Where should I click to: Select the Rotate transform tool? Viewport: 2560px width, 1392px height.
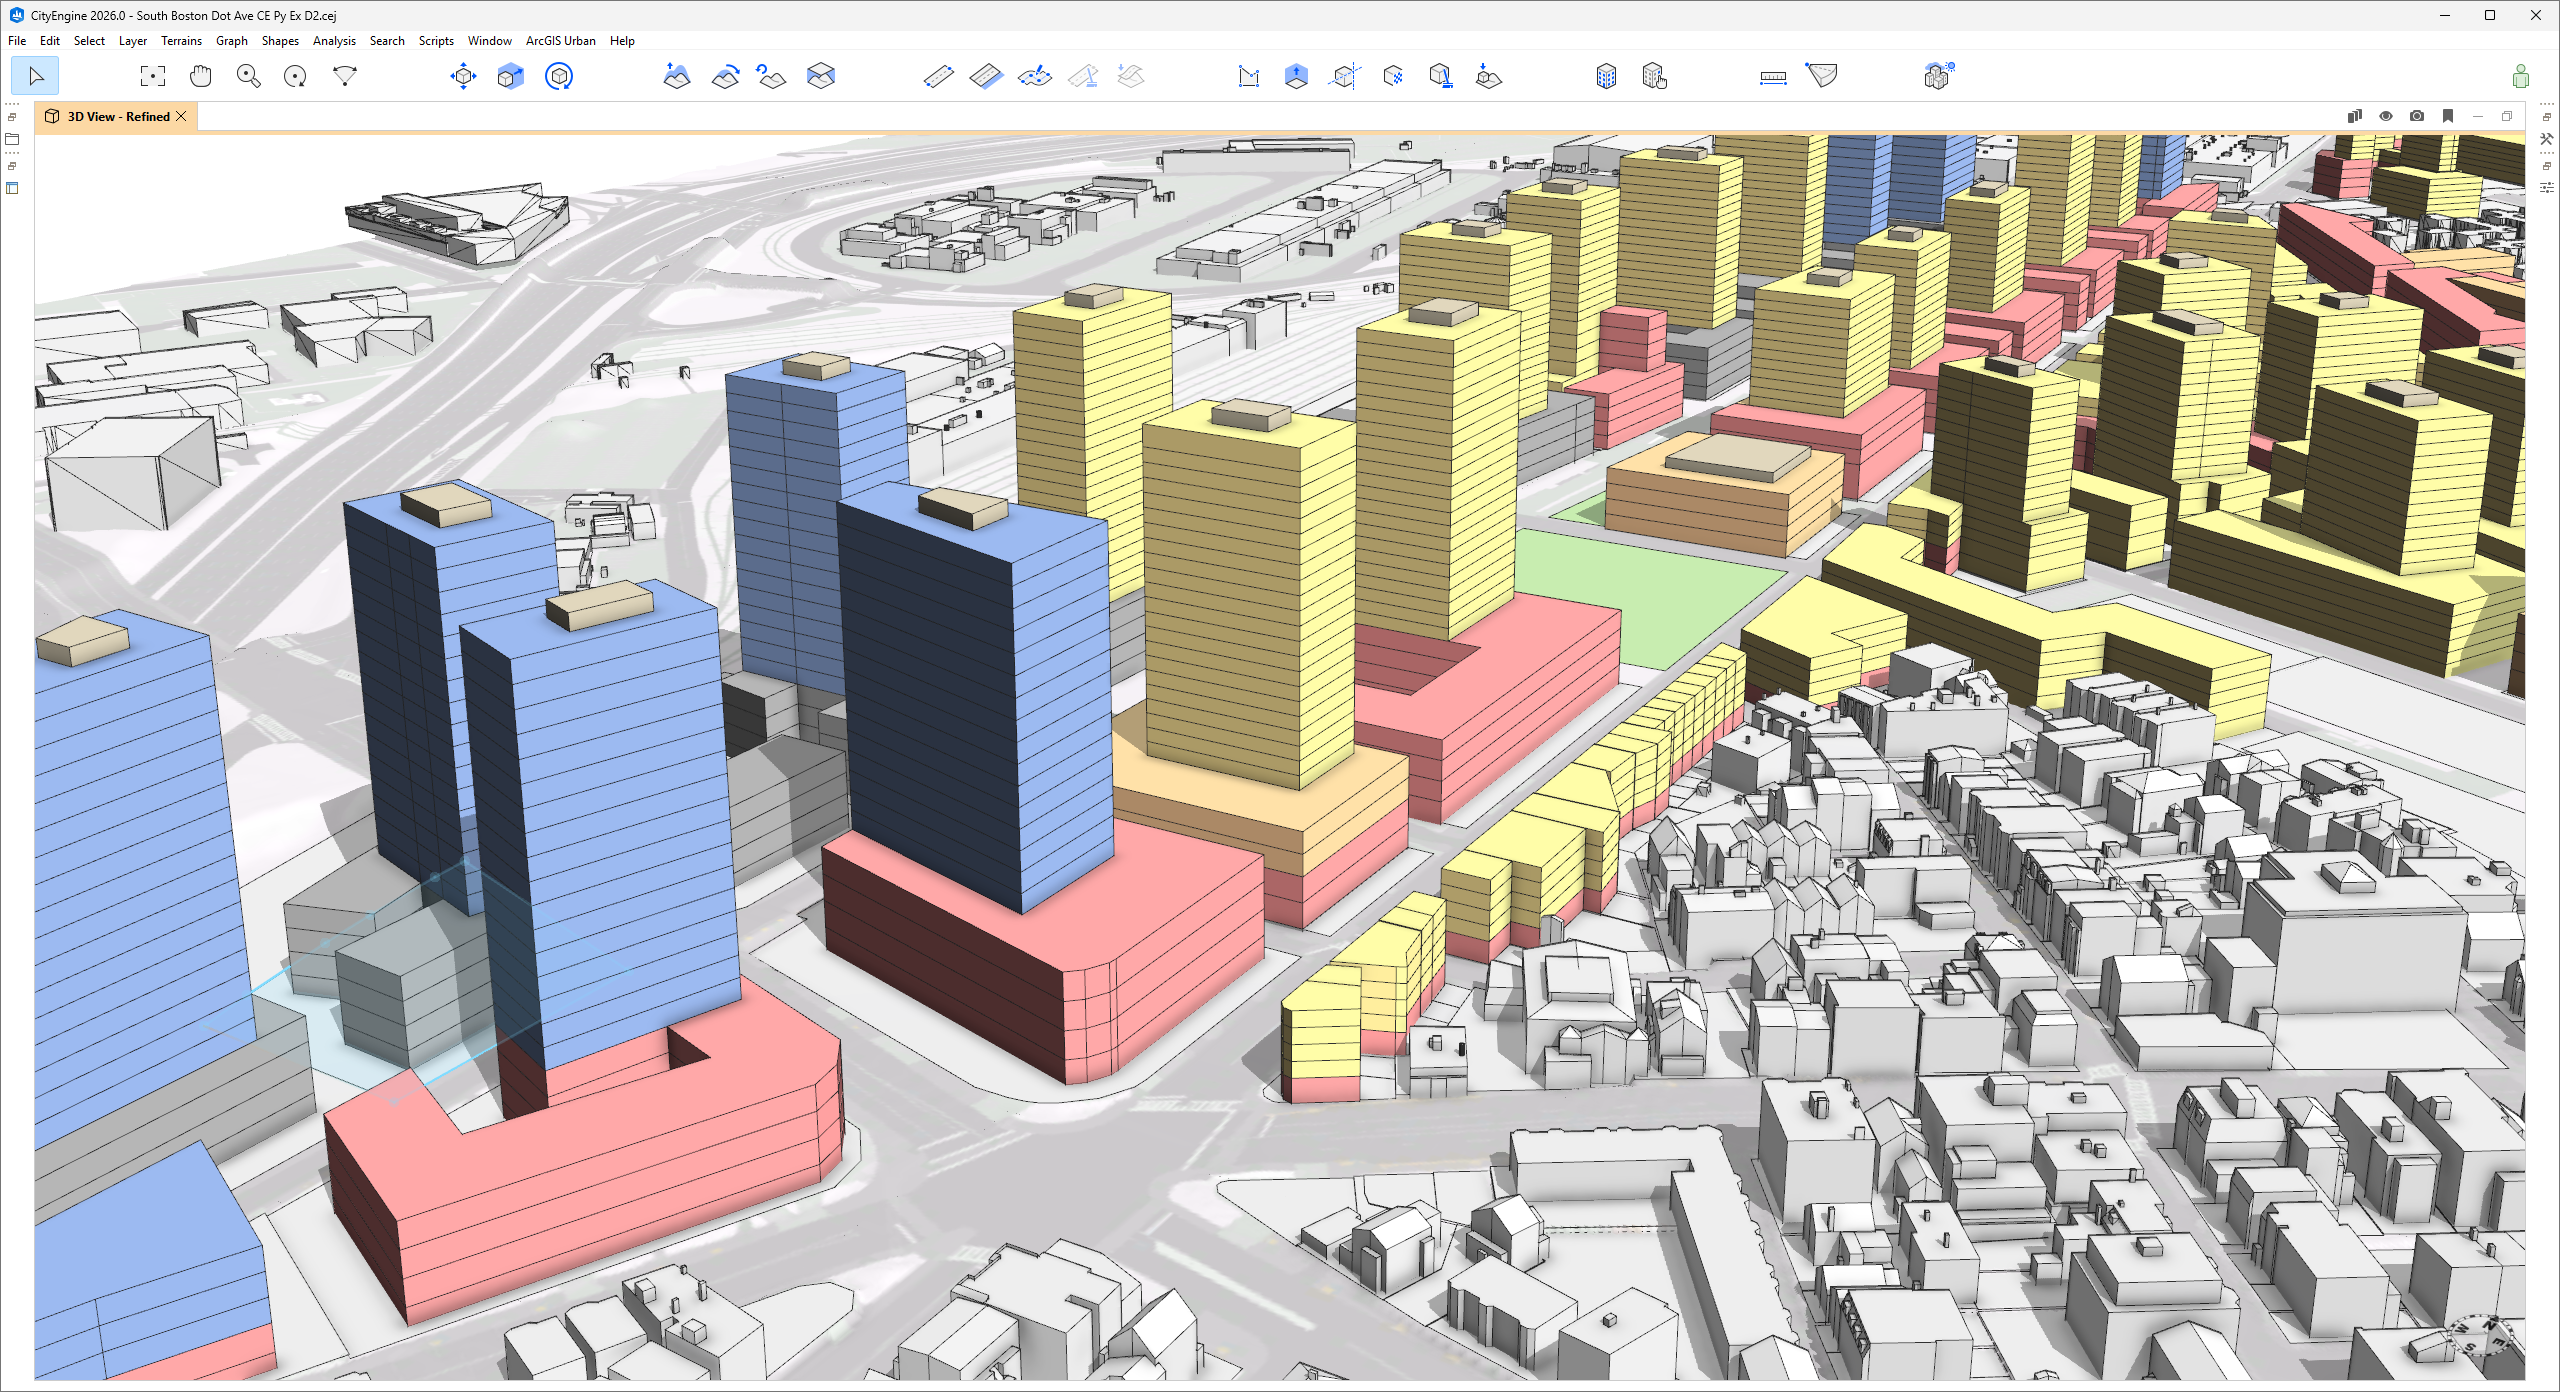pos(559,76)
